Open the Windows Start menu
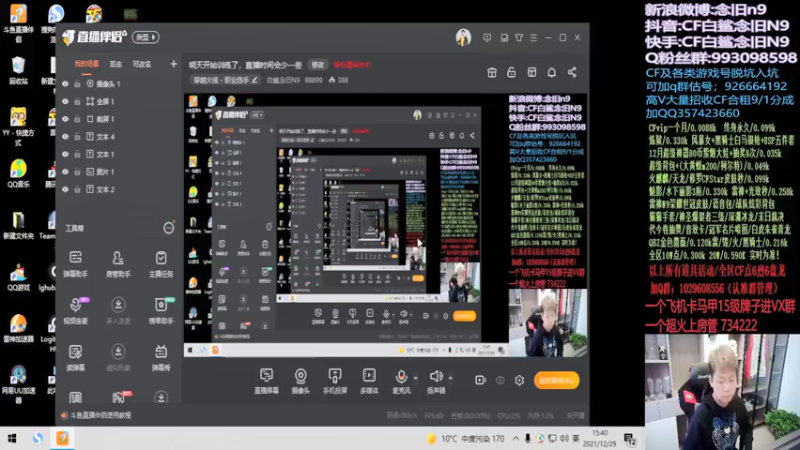Viewport: 800px width, 450px height. tap(12, 438)
